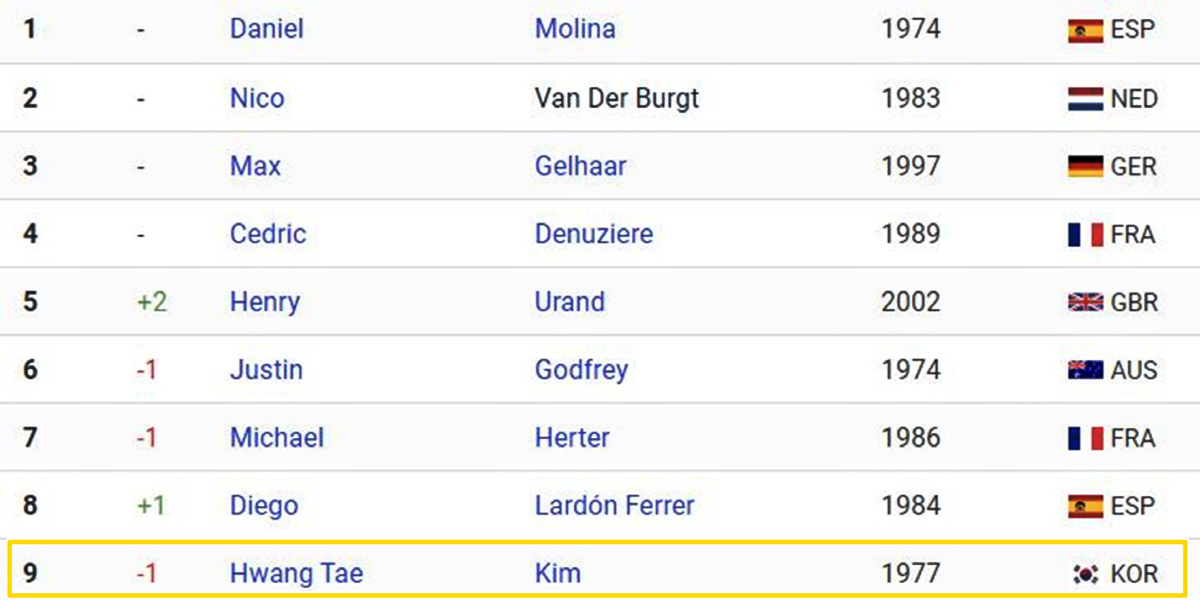Open the Molina surname link

click(x=575, y=29)
